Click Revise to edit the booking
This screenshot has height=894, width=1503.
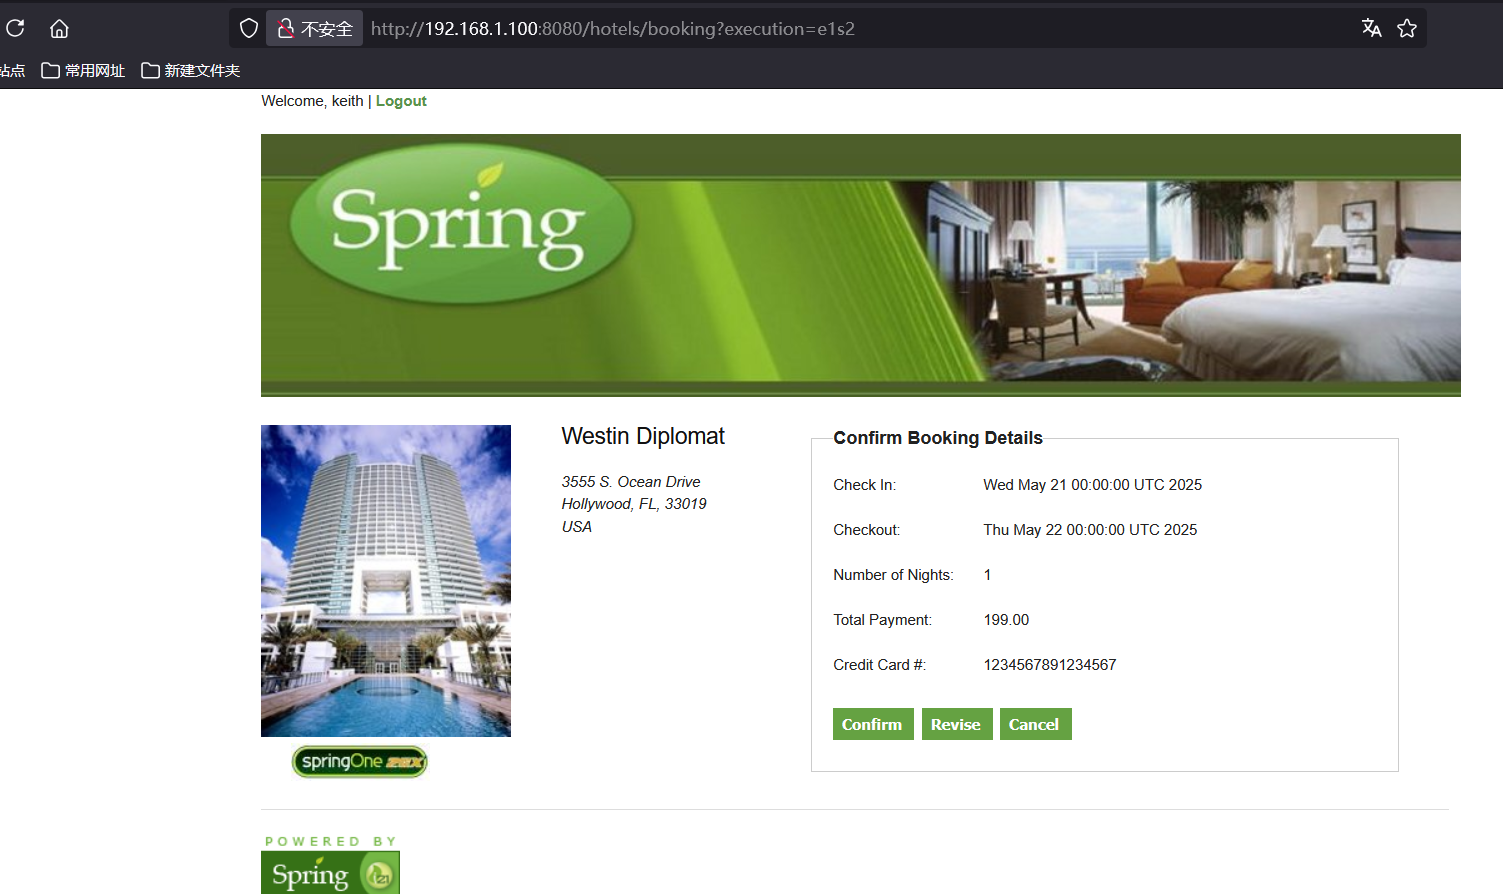tap(956, 724)
